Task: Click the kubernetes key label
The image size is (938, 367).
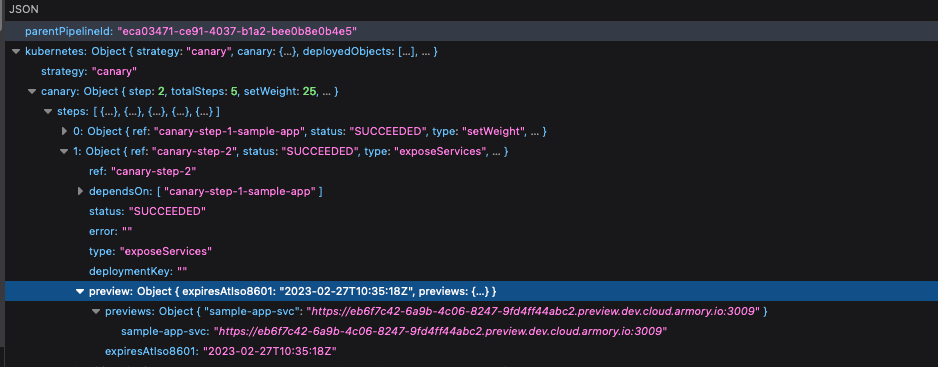Action: [x=56, y=52]
